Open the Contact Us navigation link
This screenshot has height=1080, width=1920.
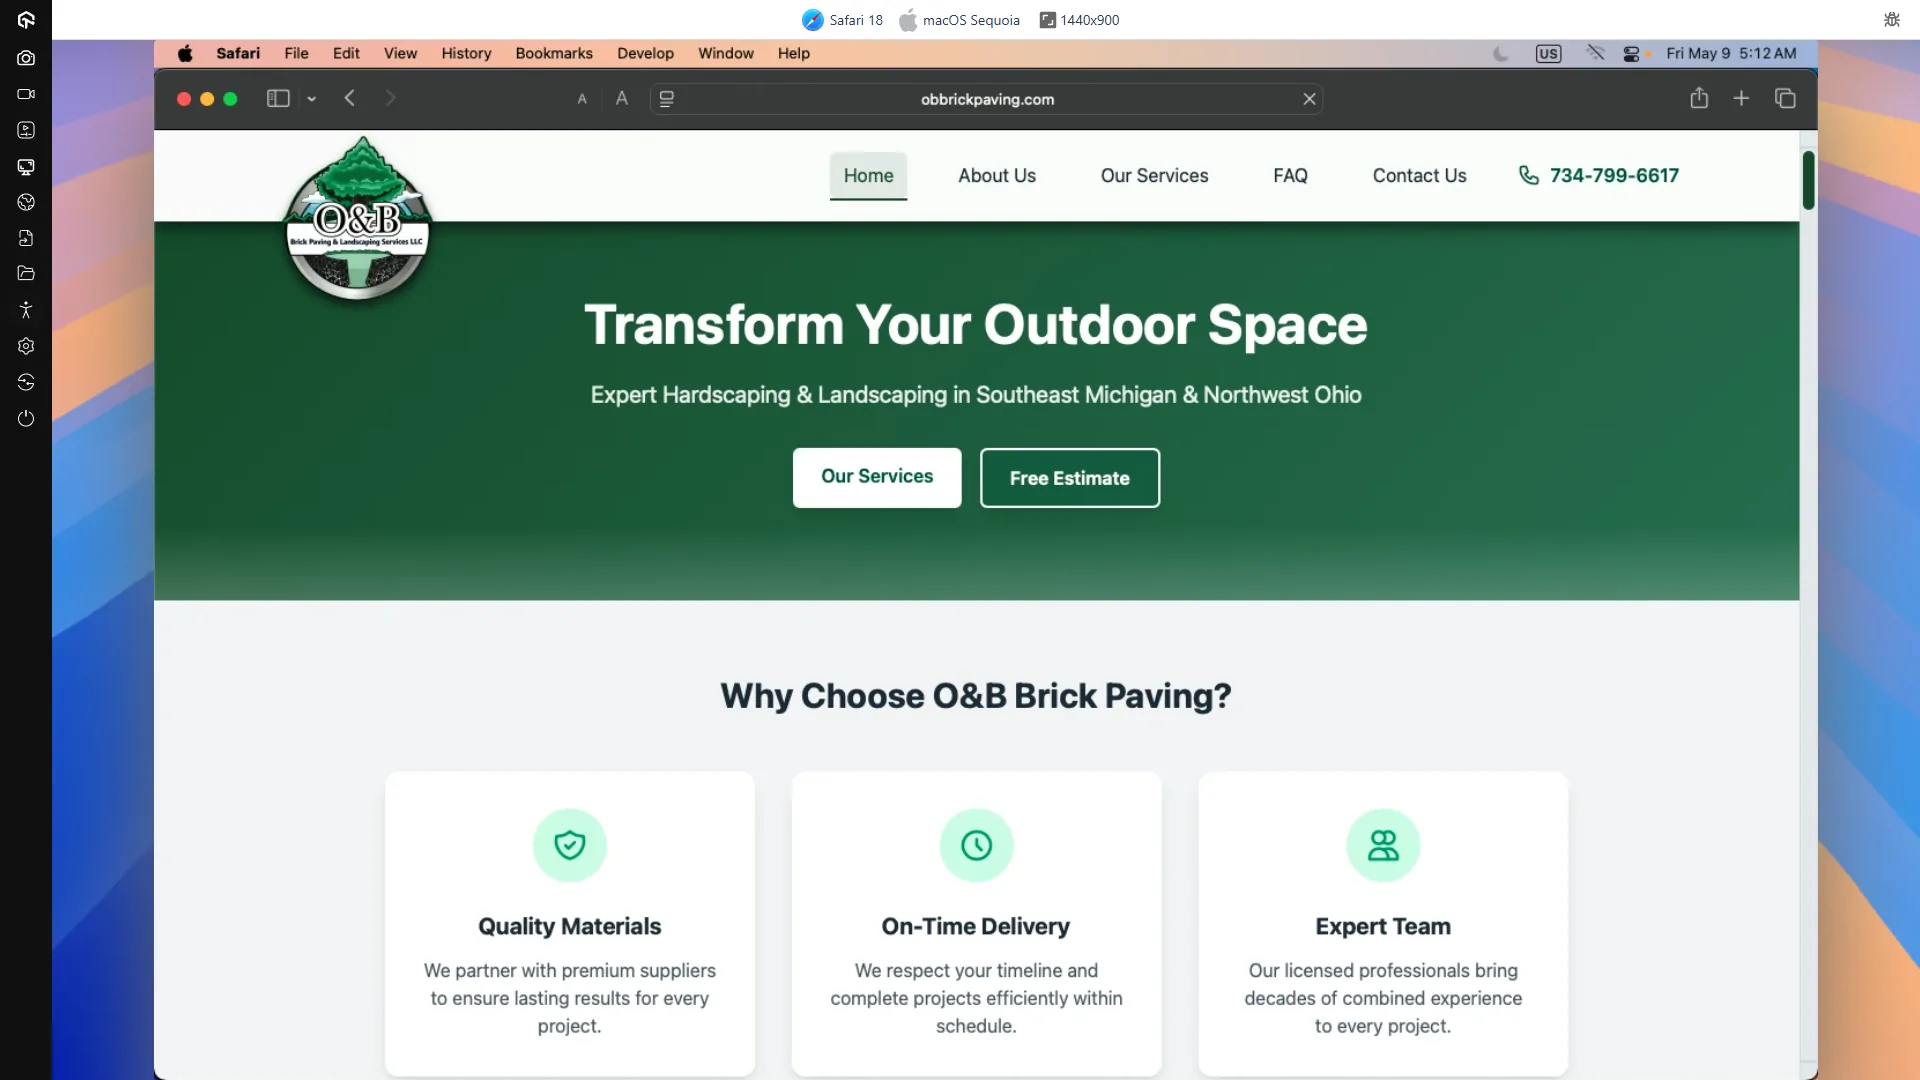[x=1419, y=176]
